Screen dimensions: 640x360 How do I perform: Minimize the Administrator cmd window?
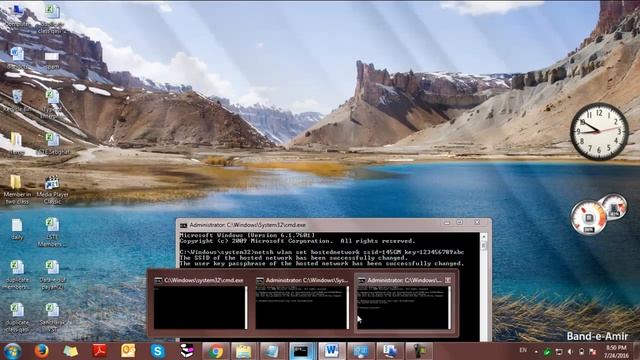pos(447,222)
